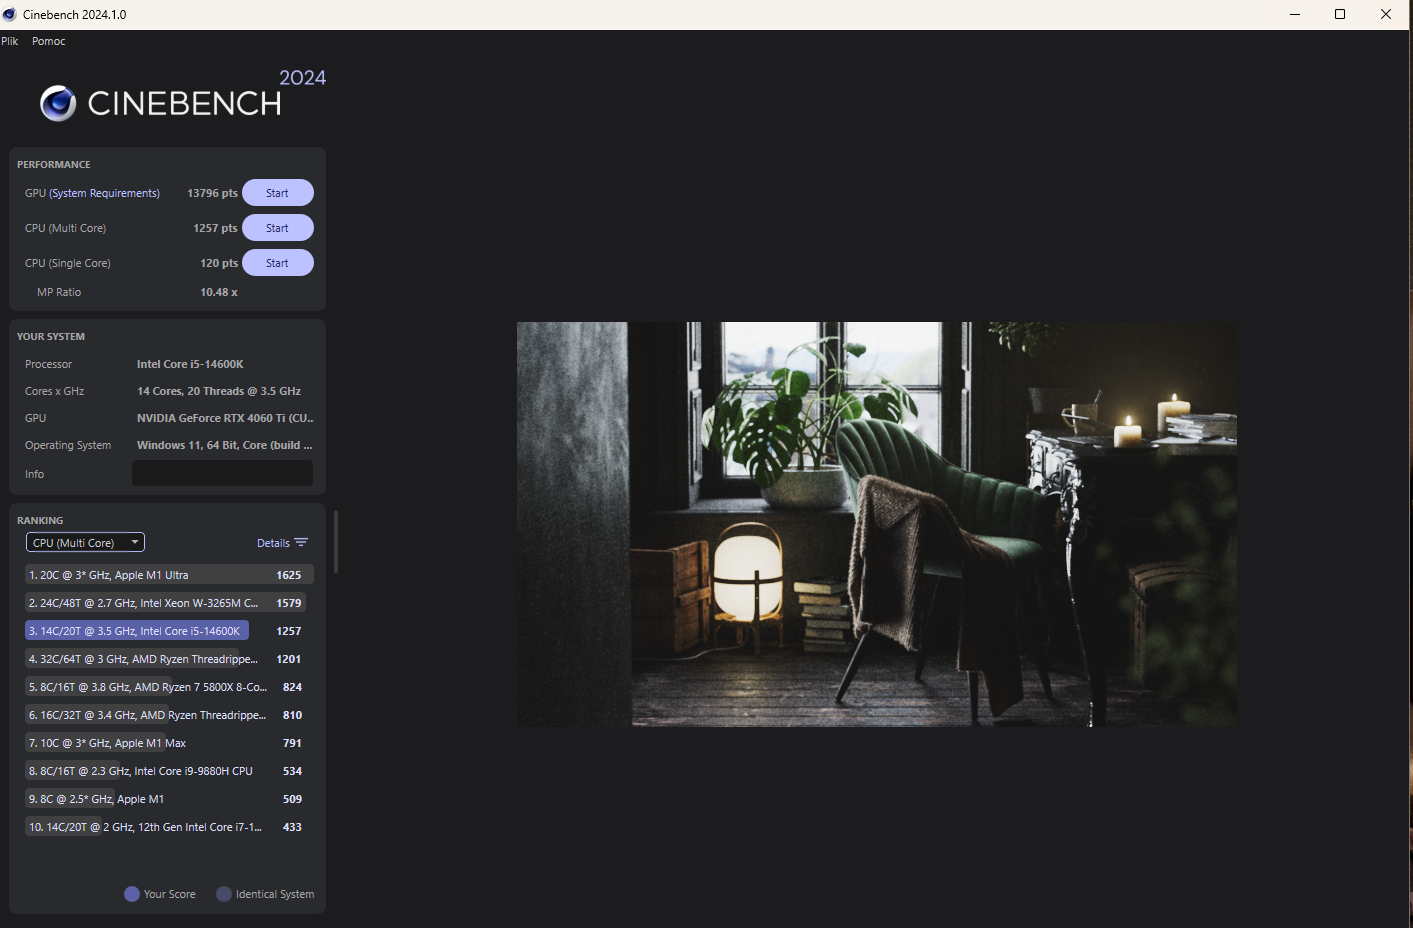
Task: Click the MP Ratio 10.48 x value
Action: coord(219,292)
